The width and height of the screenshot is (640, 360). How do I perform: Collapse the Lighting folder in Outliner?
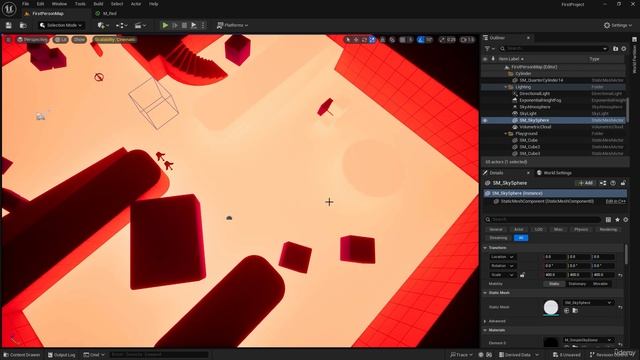(x=505, y=87)
